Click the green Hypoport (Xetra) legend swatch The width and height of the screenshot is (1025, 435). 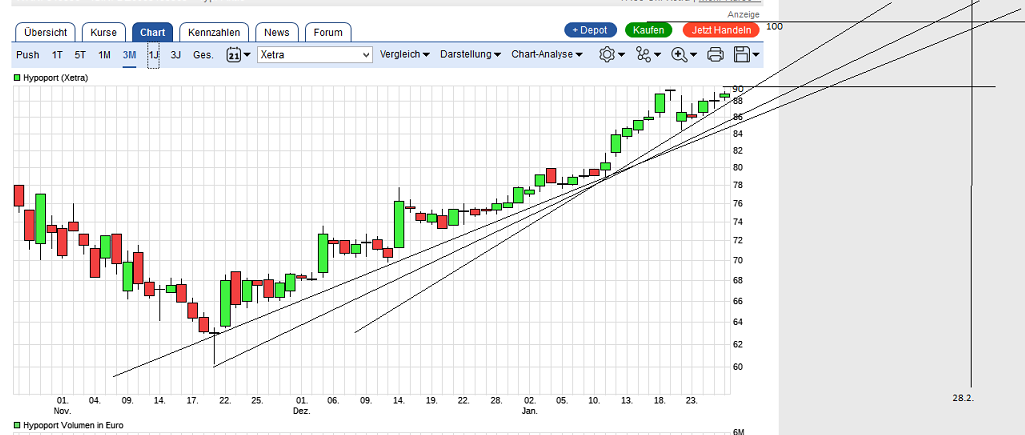tap(17, 78)
